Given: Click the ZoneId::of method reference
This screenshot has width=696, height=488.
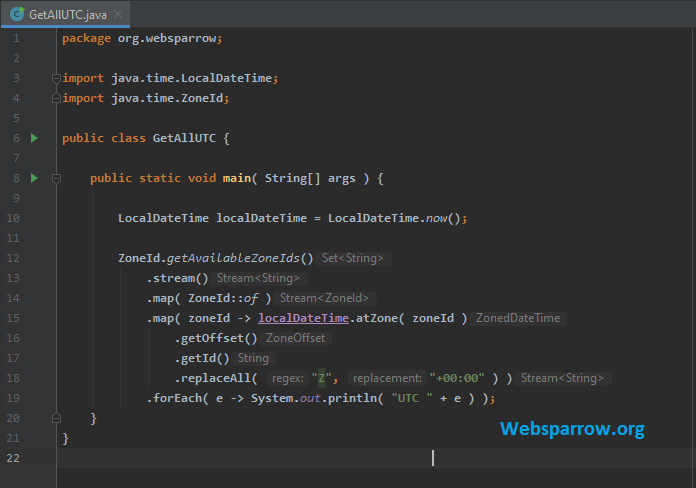Looking at the screenshot, I should [x=223, y=298].
